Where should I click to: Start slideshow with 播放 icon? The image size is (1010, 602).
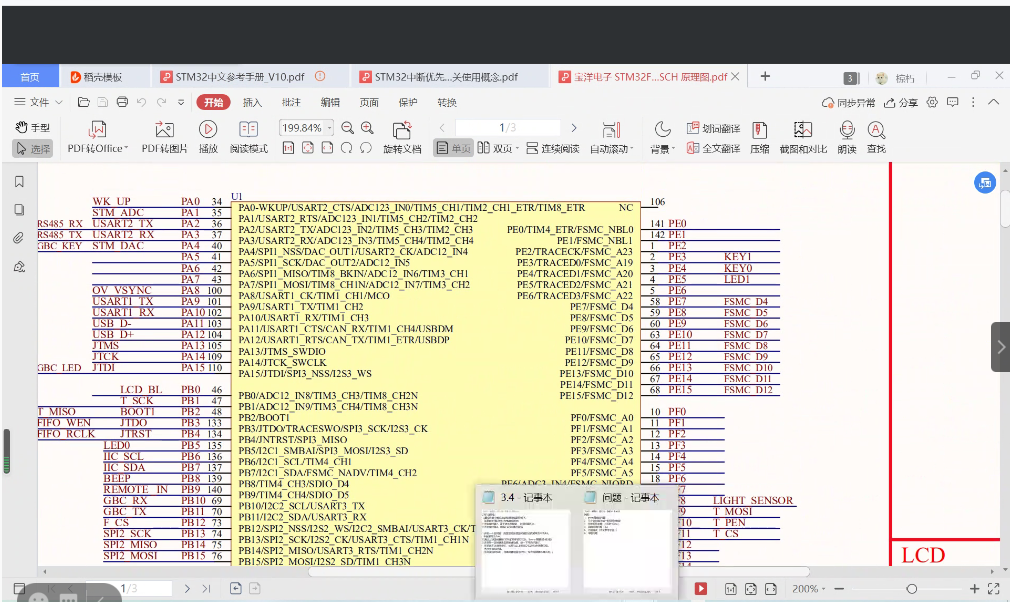pyautogui.click(x=208, y=129)
